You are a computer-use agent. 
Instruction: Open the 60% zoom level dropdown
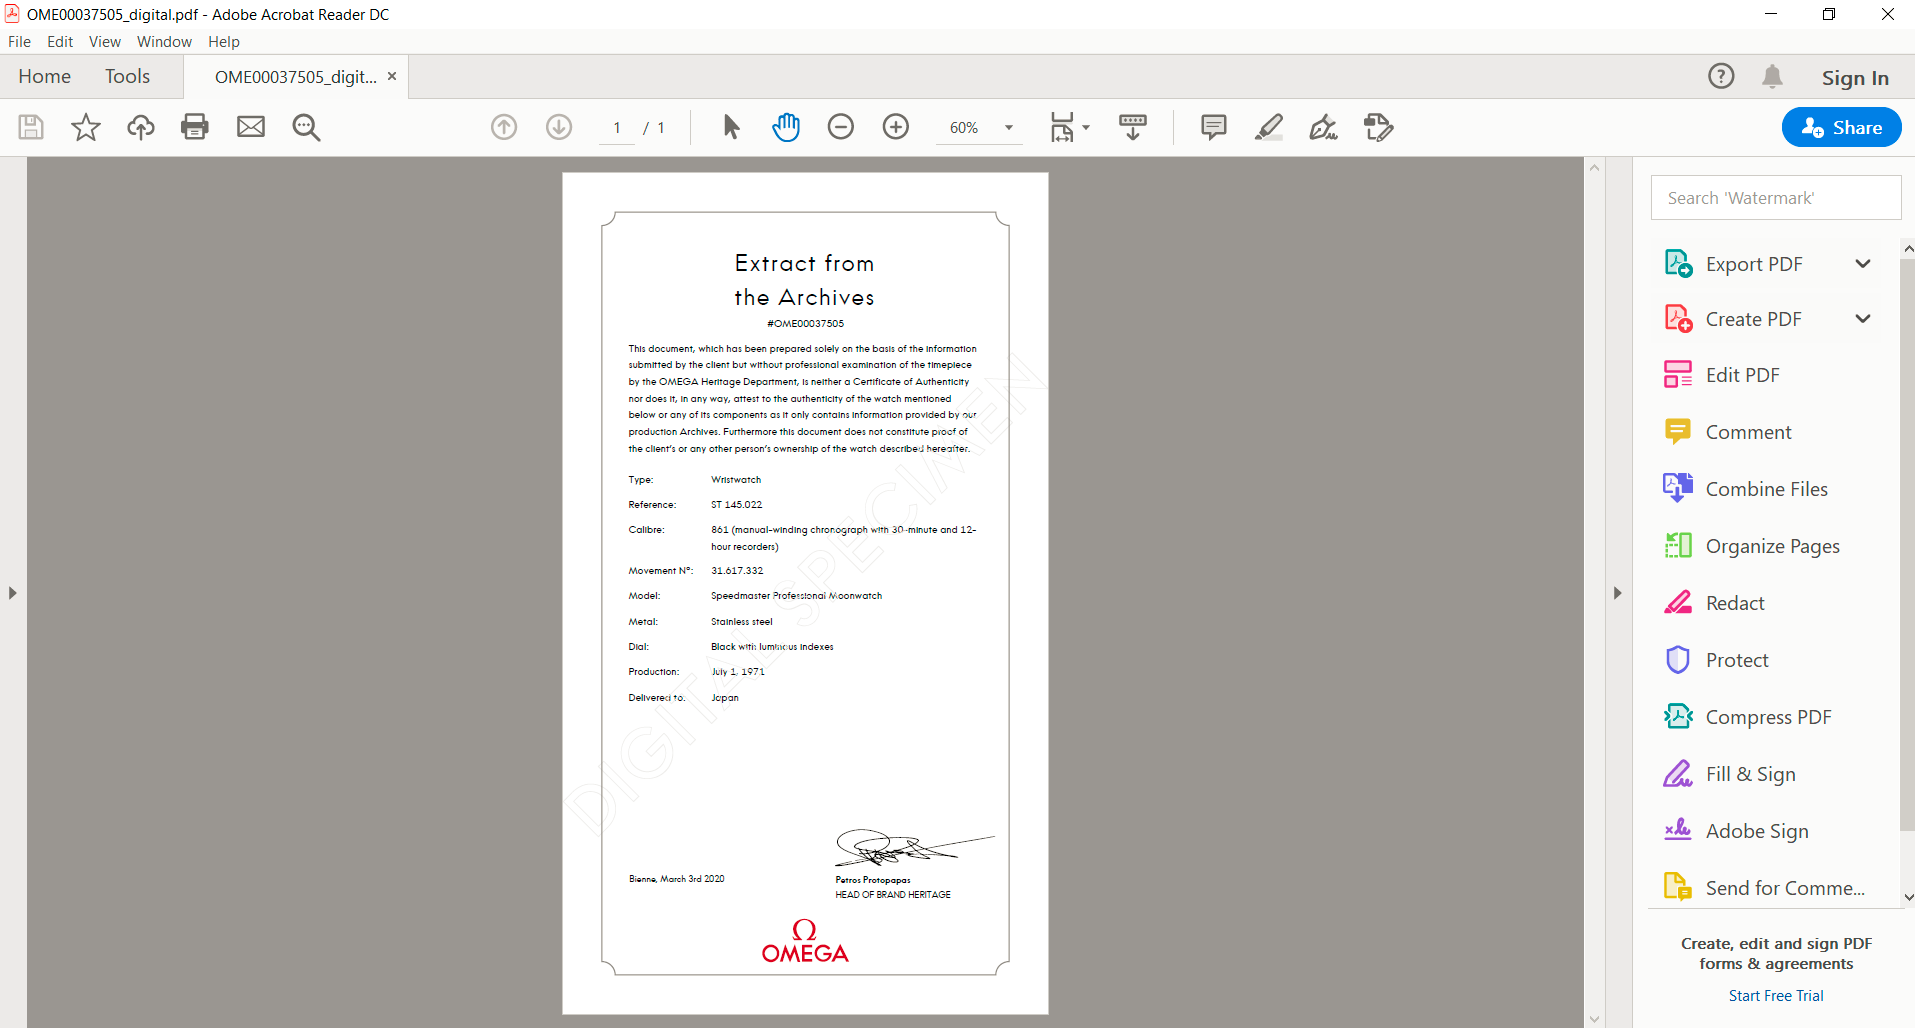point(1009,128)
